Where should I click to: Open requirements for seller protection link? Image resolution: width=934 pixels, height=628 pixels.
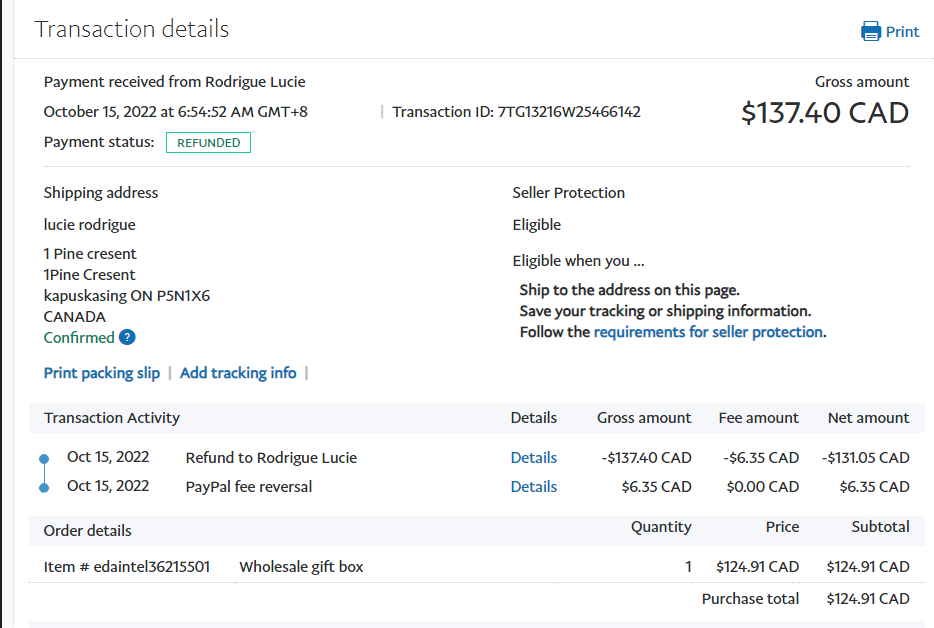pyautogui.click(x=708, y=332)
